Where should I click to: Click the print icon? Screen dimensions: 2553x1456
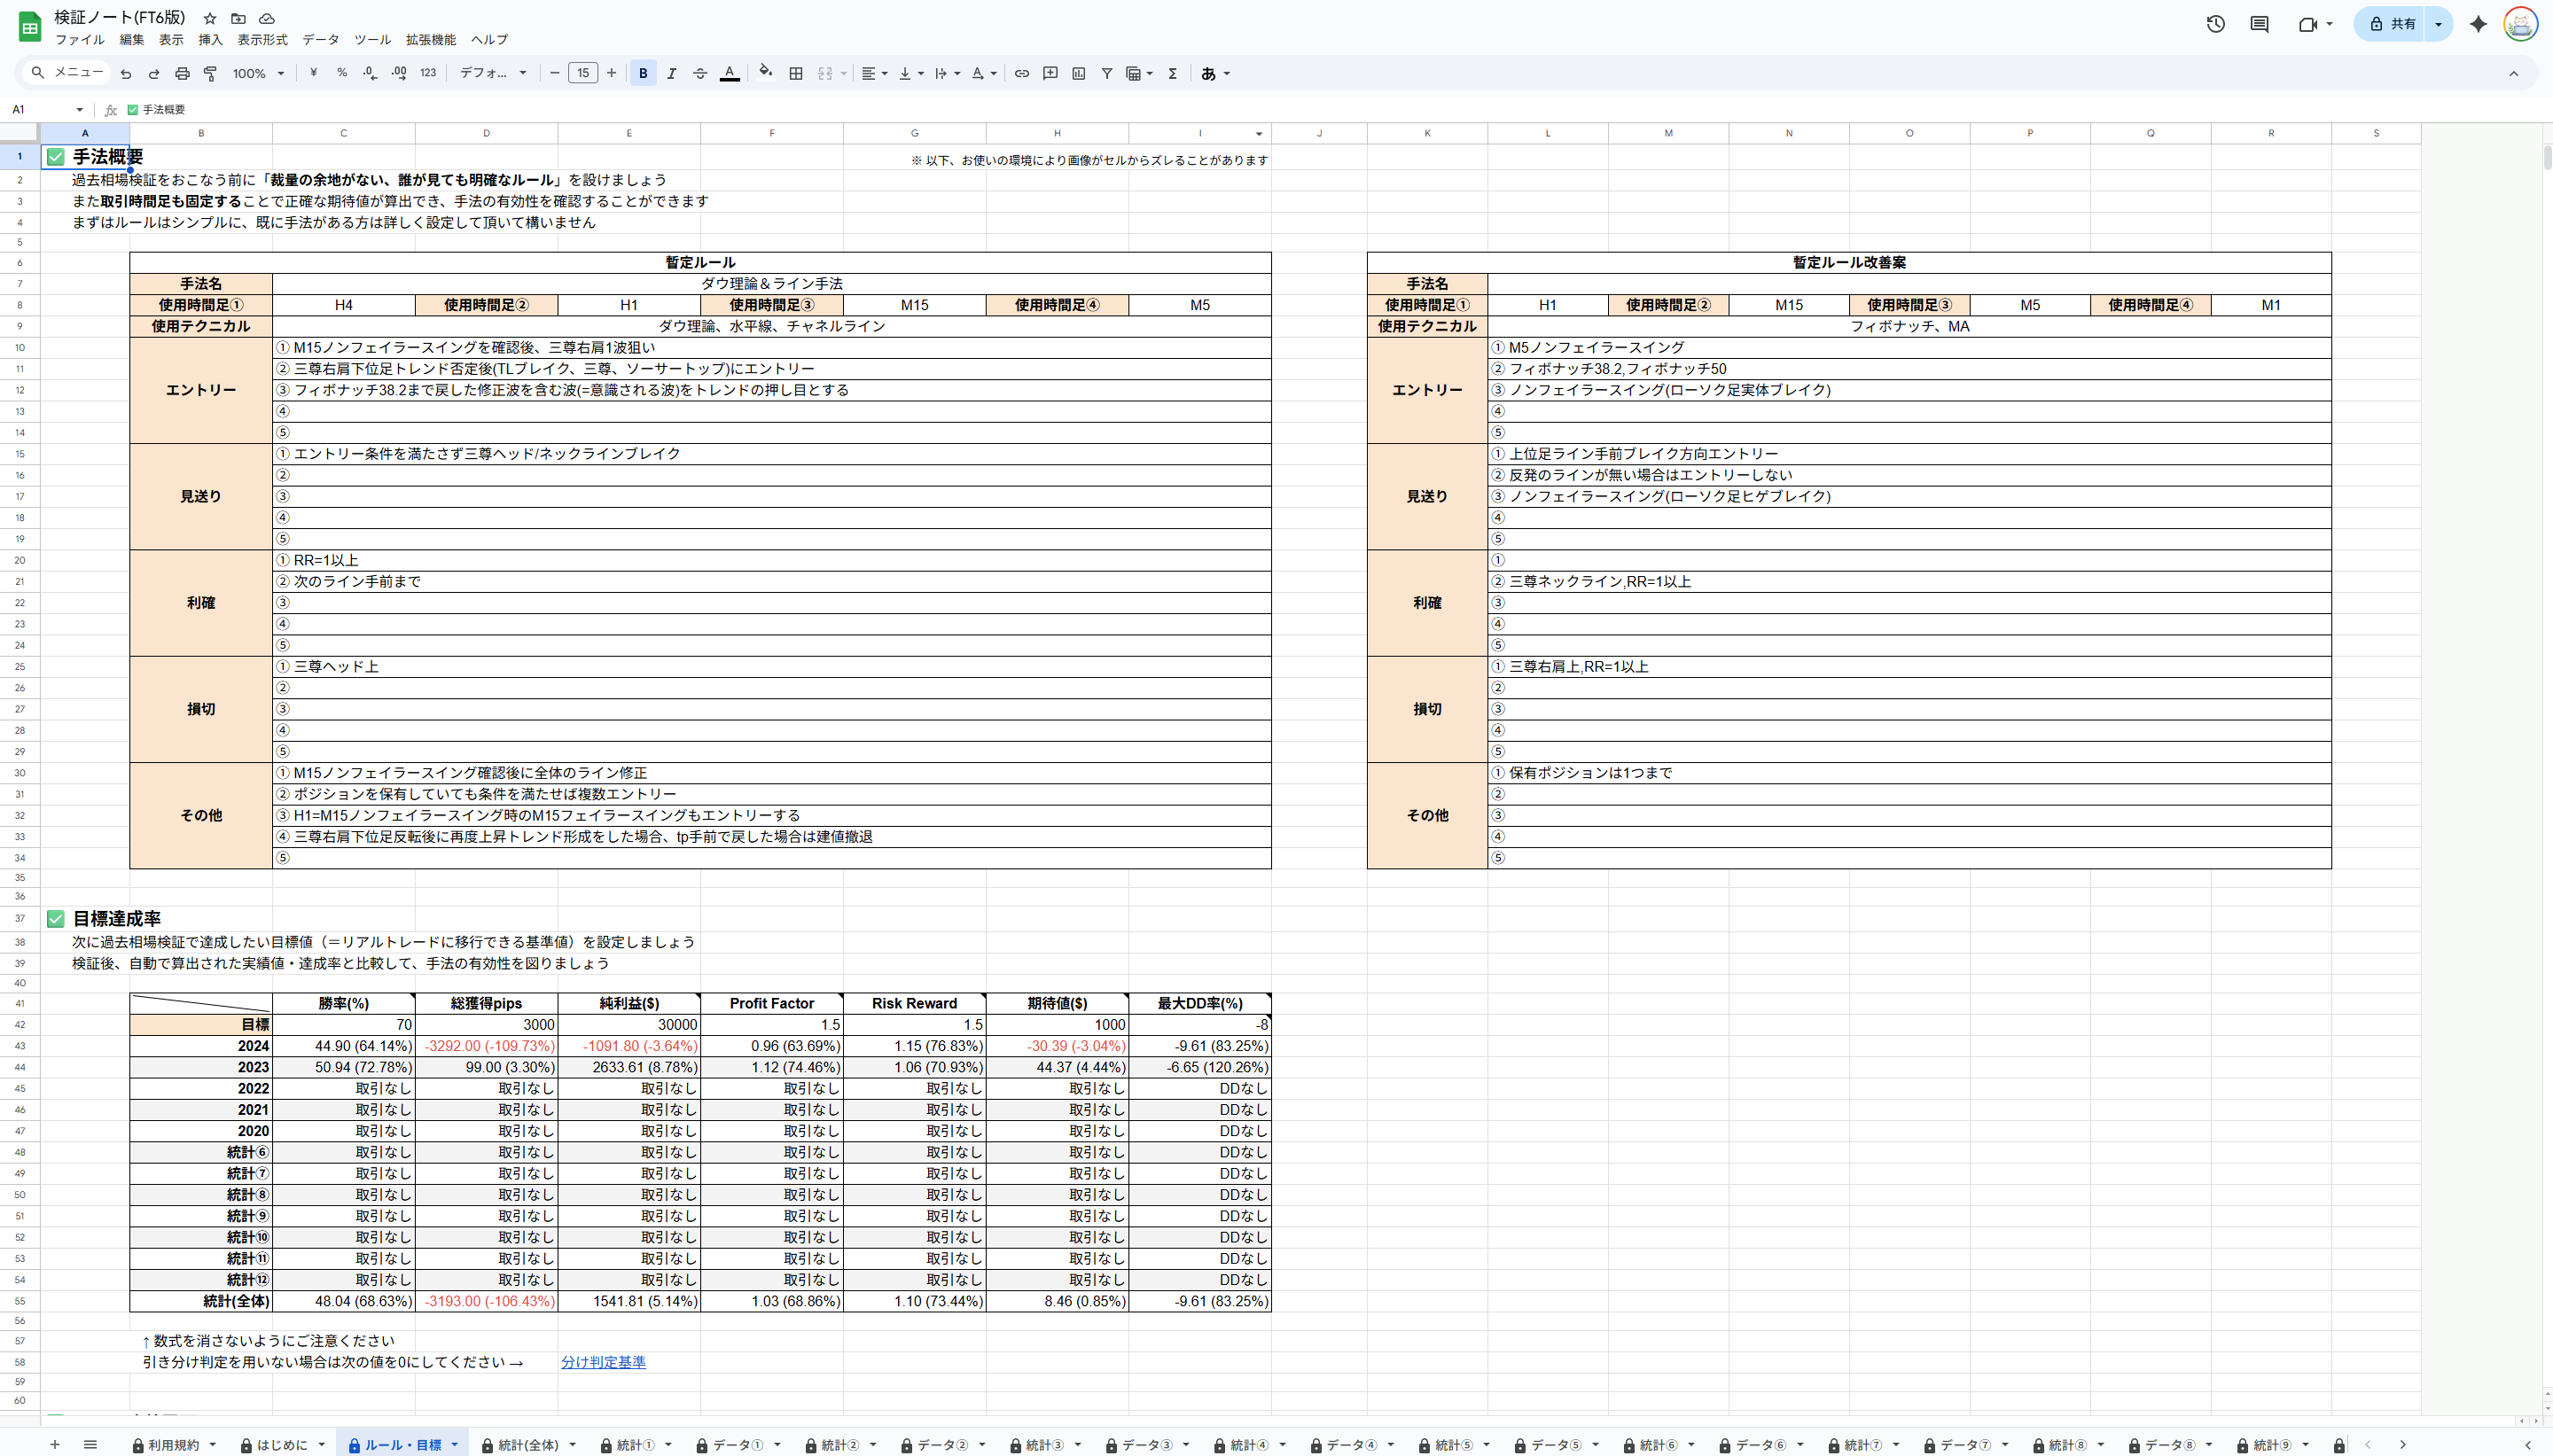pyautogui.click(x=182, y=73)
